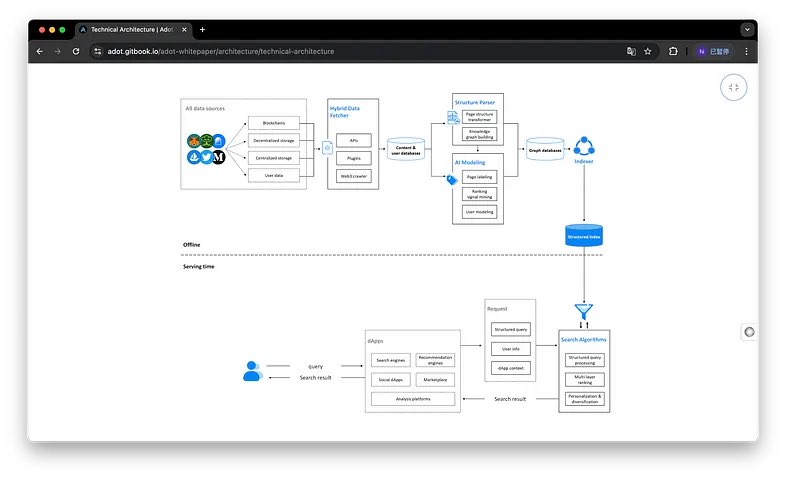Click the Serving time label
The height and width of the screenshot is (479, 786).
point(199,267)
